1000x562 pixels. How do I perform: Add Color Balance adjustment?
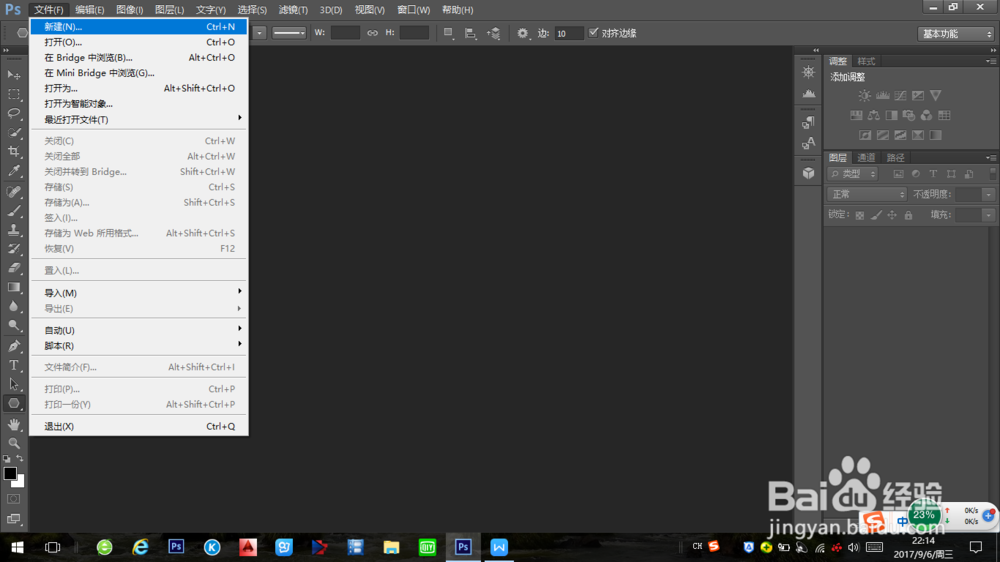pyautogui.click(x=874, y=115)
